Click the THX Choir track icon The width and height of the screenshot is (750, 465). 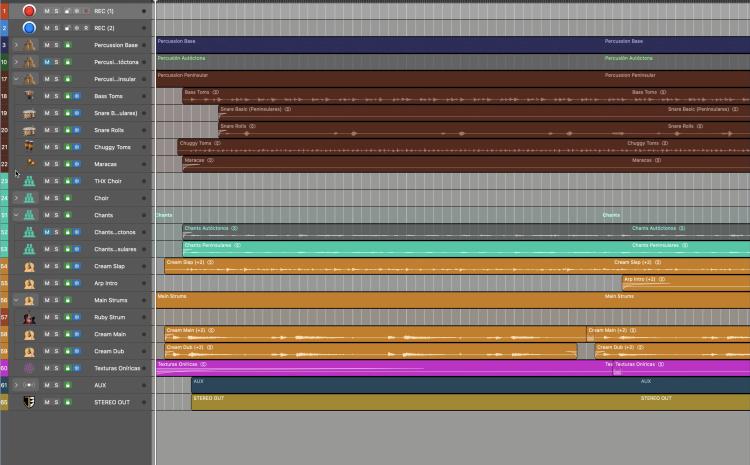click(29, 181)
